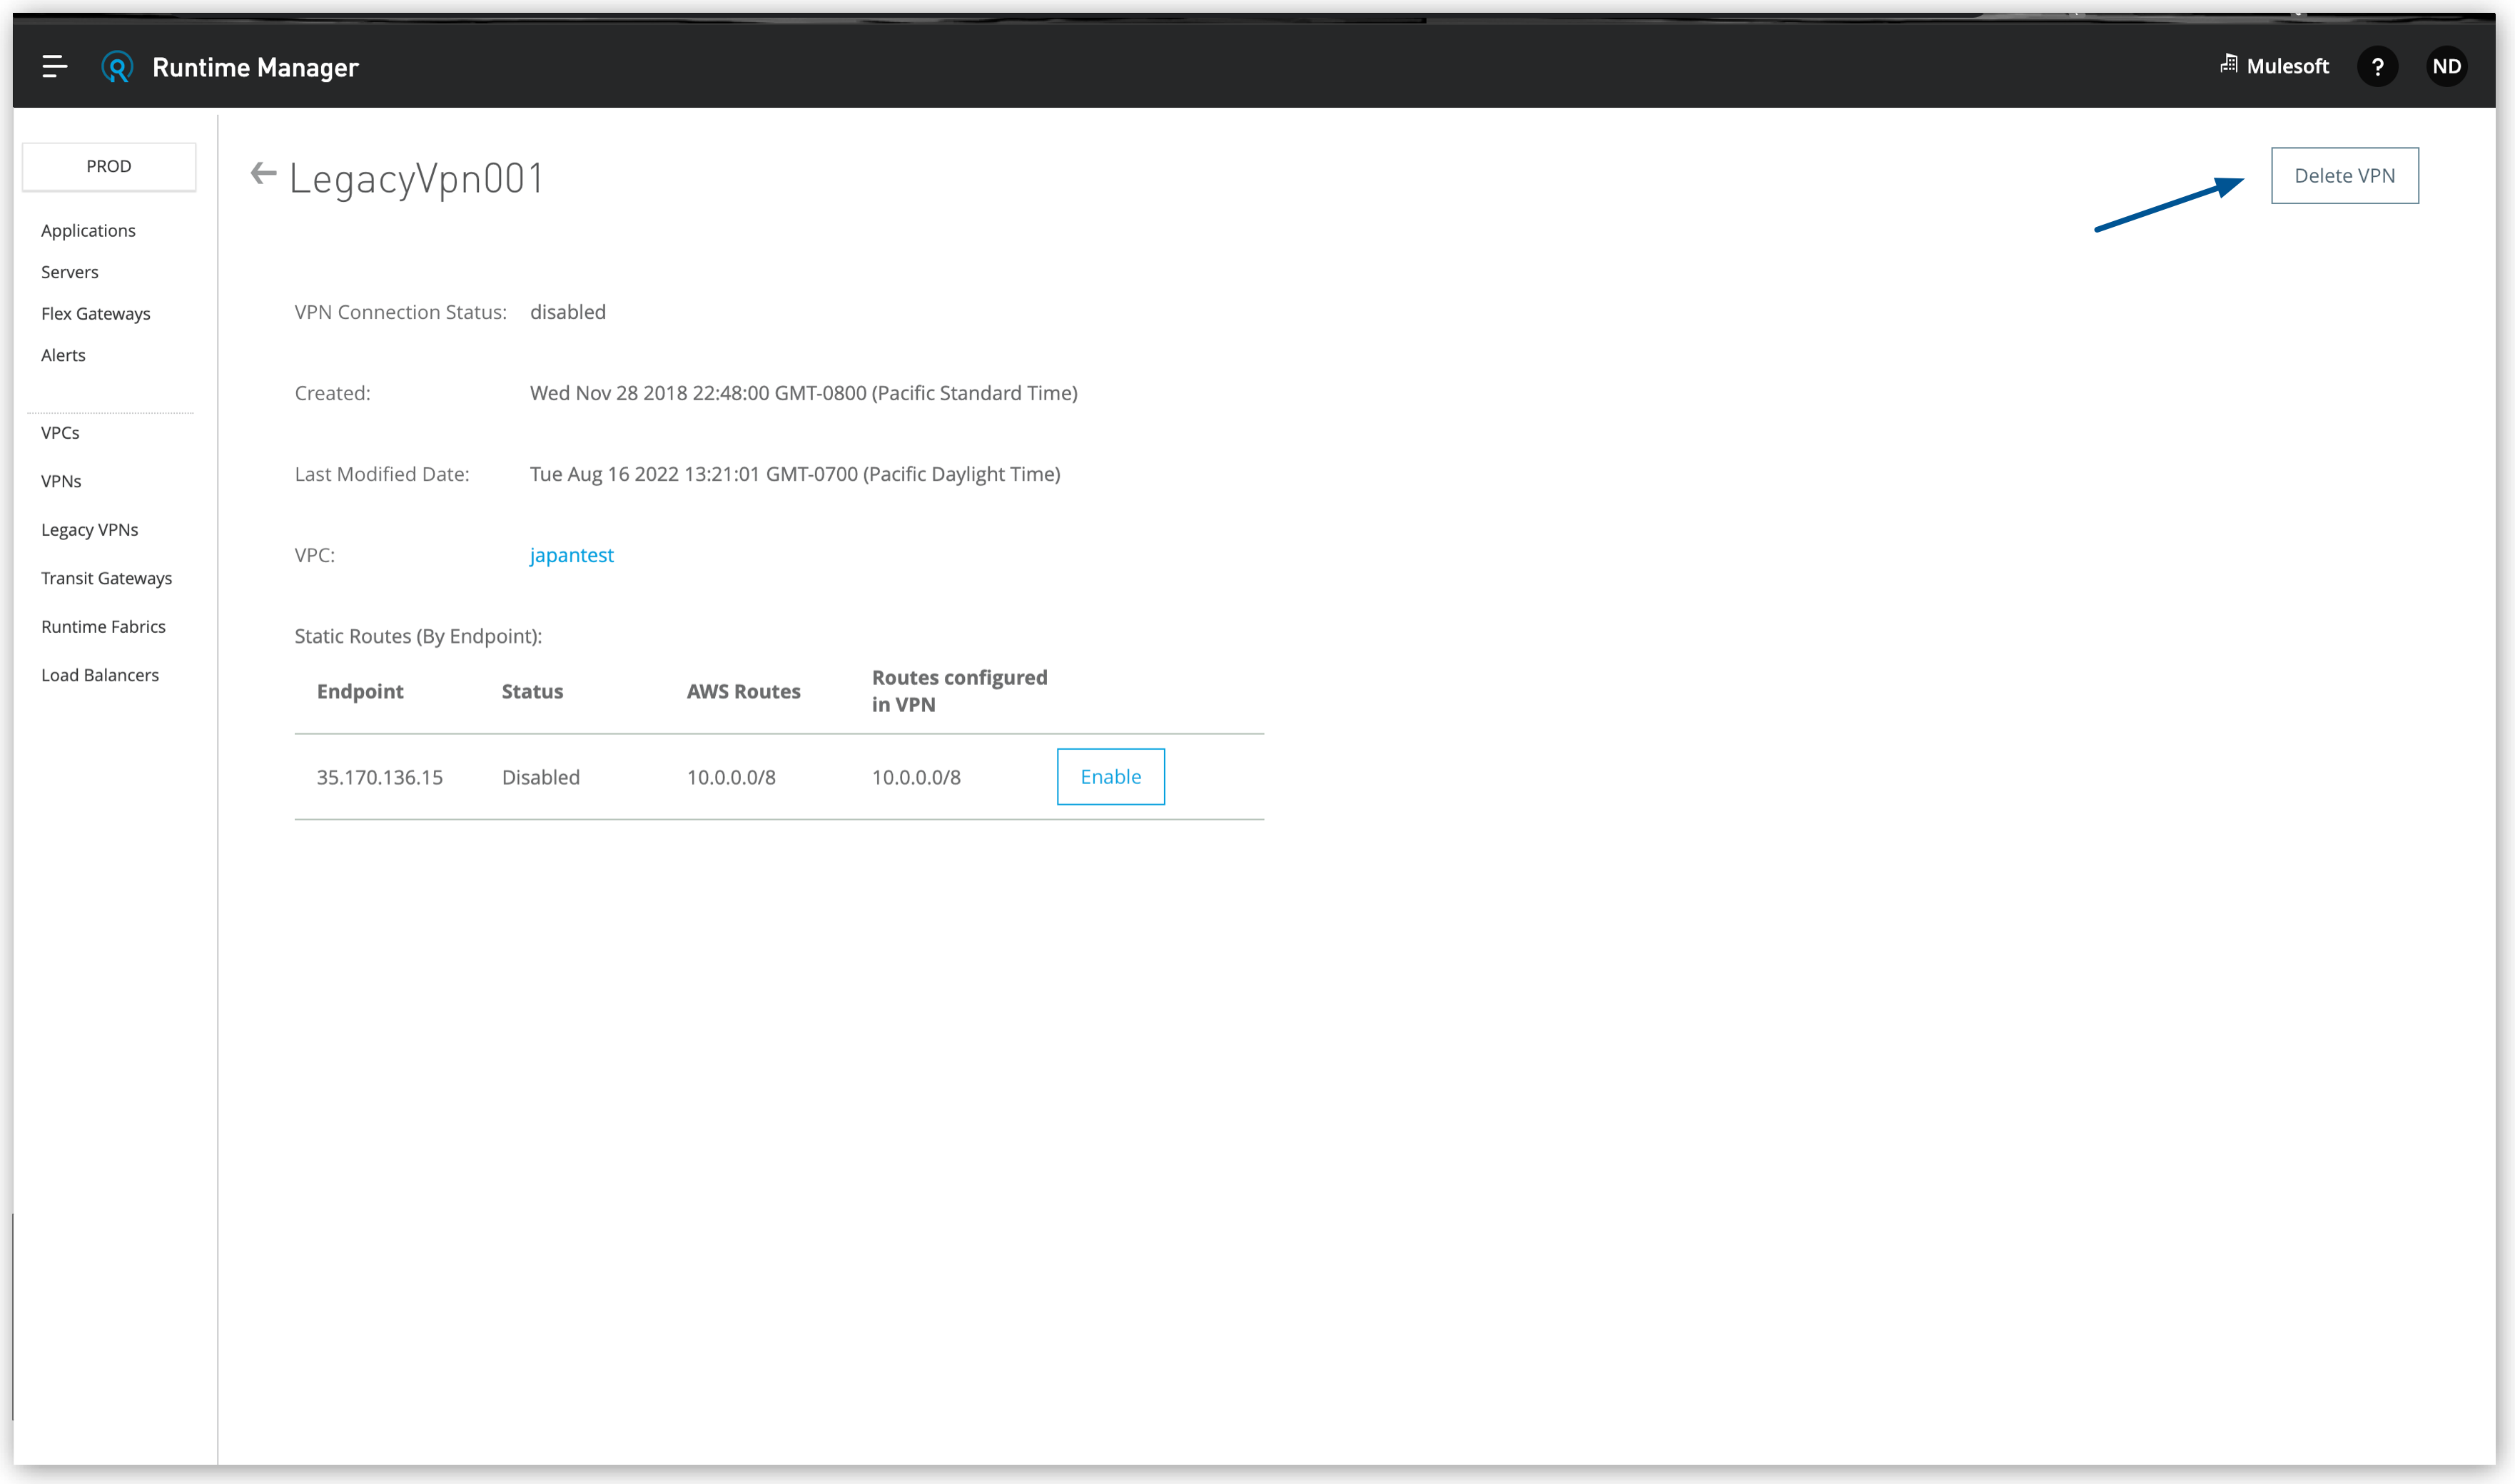Click the Delete VPN button
Screen dimensions: 2515x1484
2344,176
